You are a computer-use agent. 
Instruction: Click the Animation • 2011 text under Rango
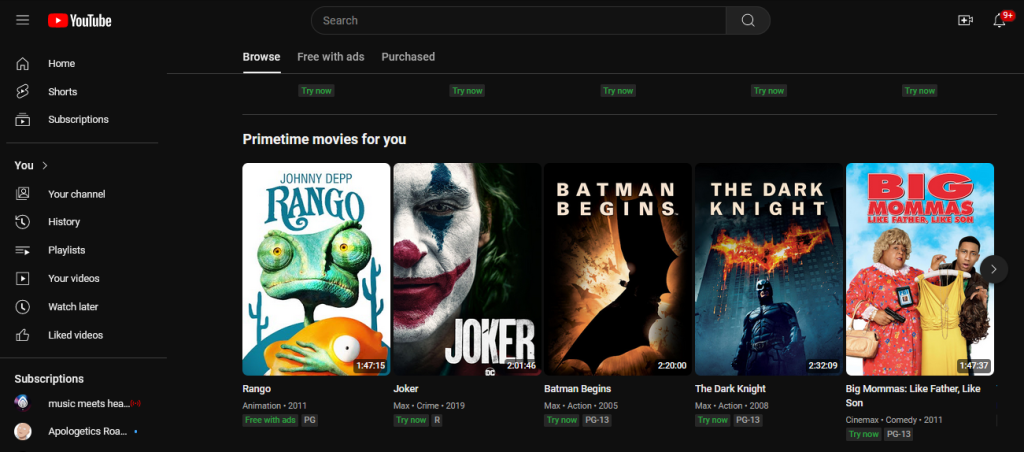tap(274, 406)
